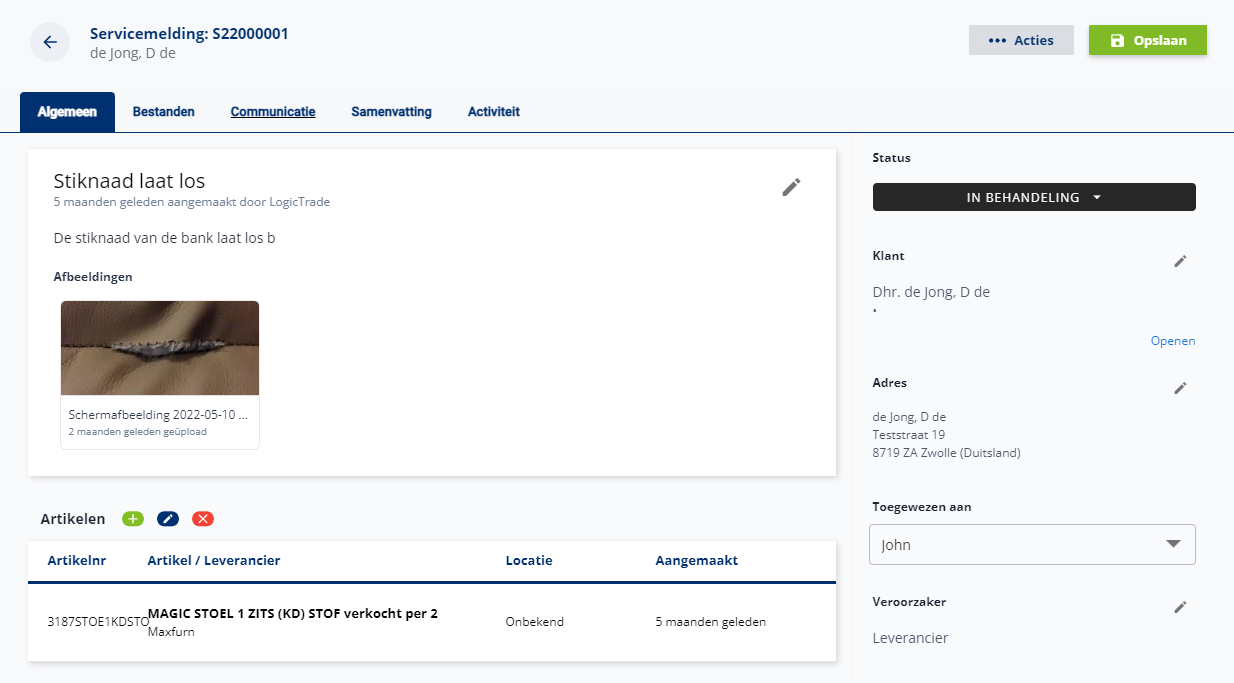Add a new article with green plus

coord(133,519)
